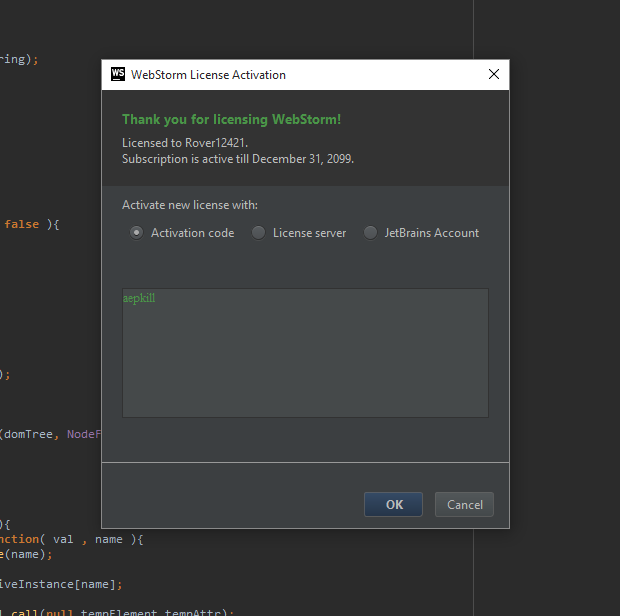Image resolution: width=620 pixels, height=616 pixels.
Task: Click the WebStorm WS logo icon
Action: point(118,74)
